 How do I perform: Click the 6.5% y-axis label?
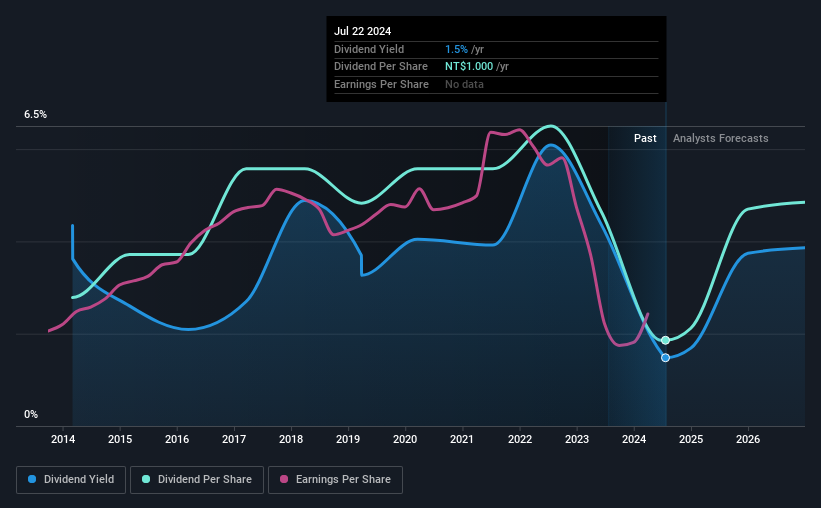[36, 114]
